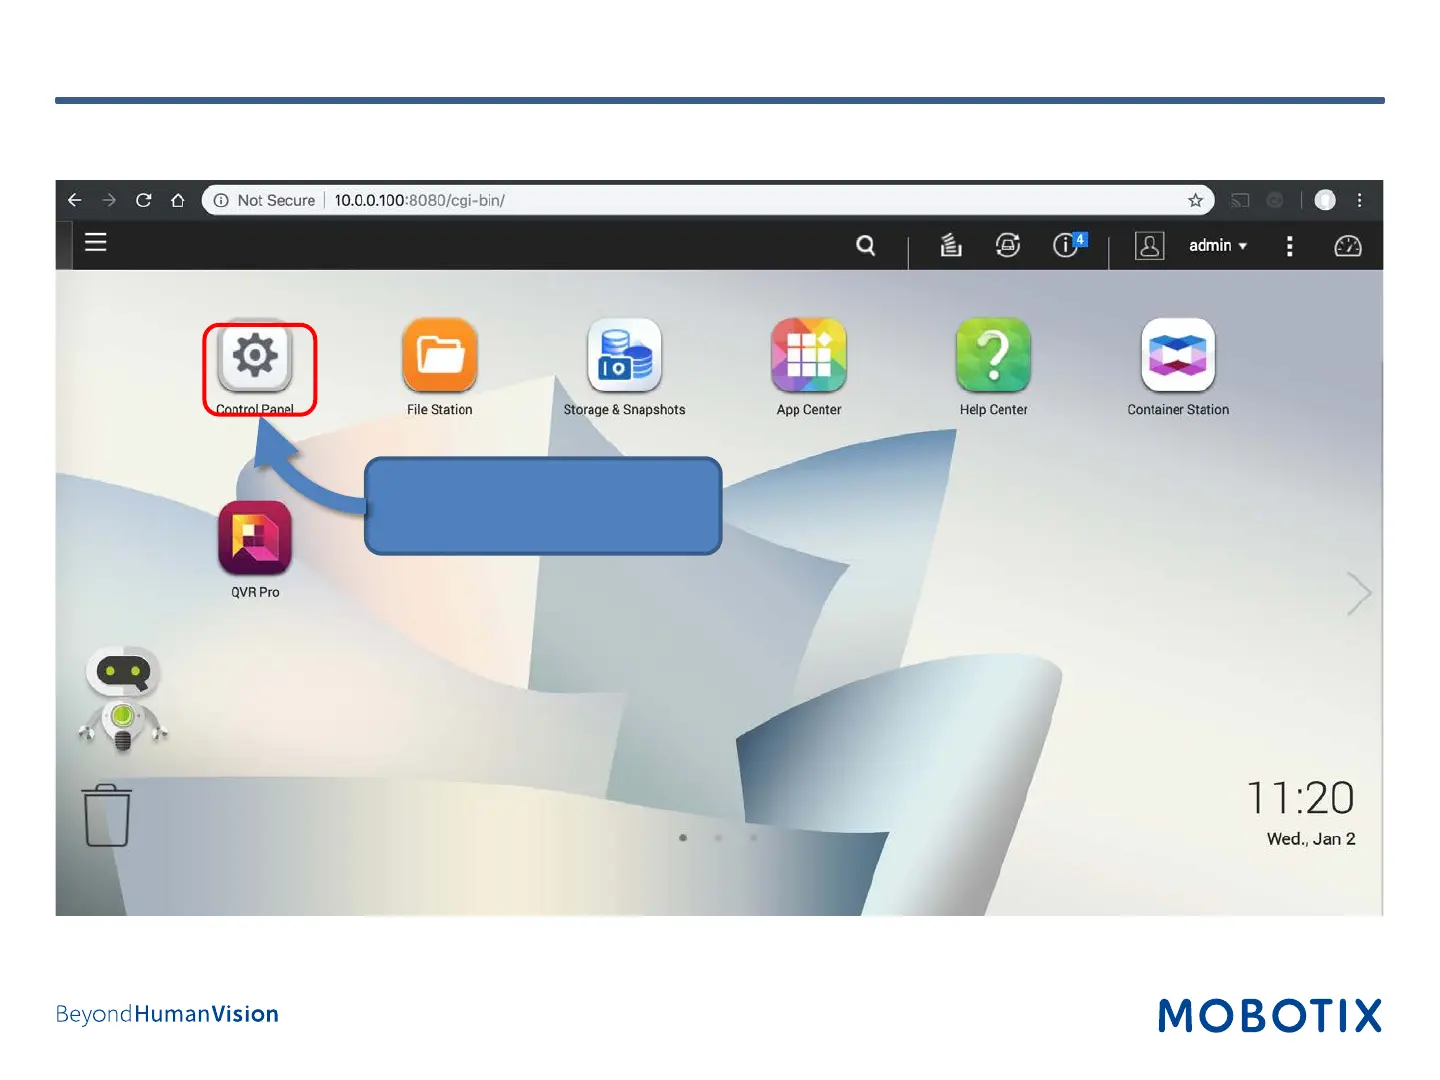This screenshot has height=1080, width=1440.
Task: Click the Not Secure label
Action: (x=276, y=200)
